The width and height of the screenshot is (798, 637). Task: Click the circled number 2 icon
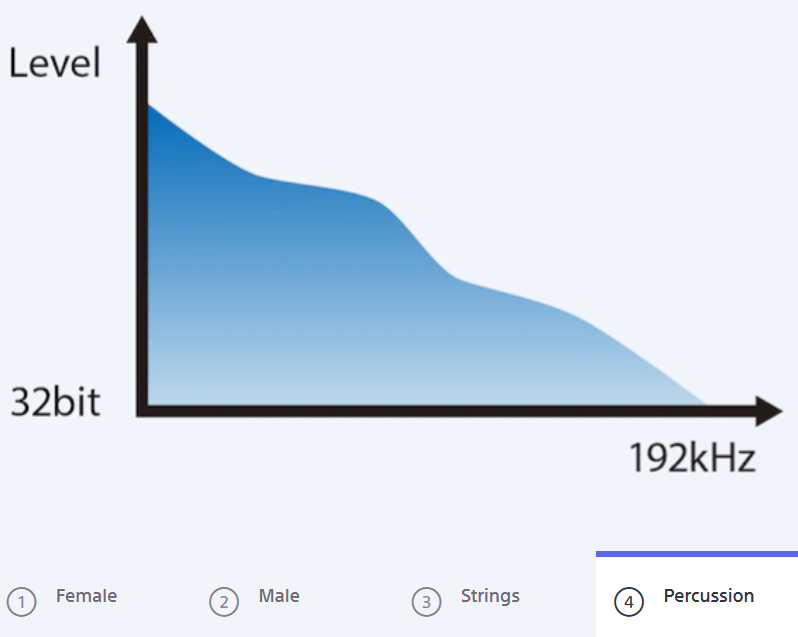tap(224, 602)
